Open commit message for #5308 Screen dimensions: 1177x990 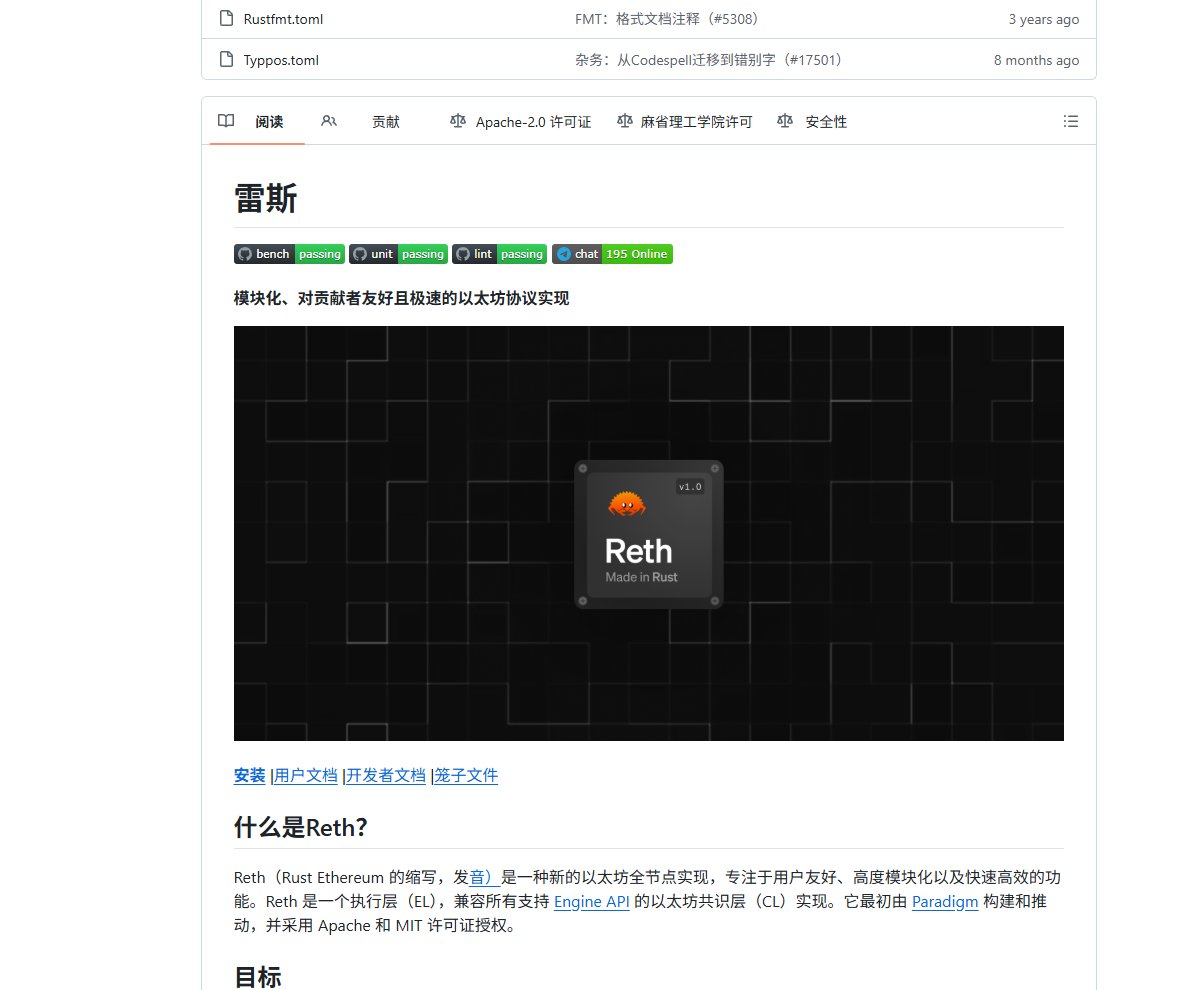[x=667, y=19]
